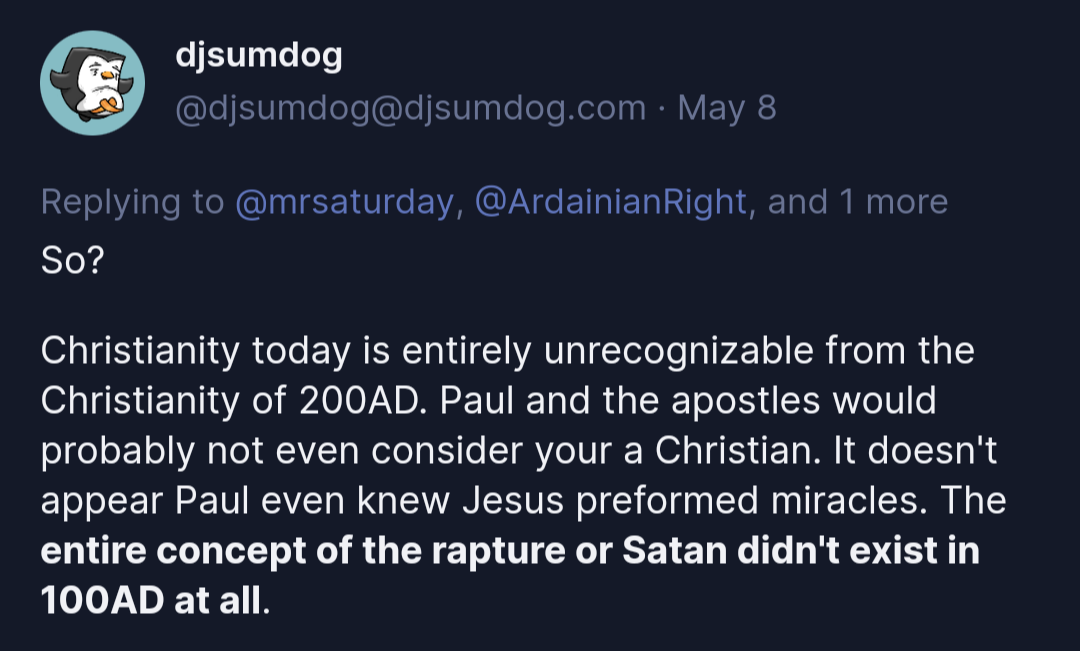The height and width of the screenshot is (651, 1080).
Task: Expand the "and 1 more" recipients
Action: coord(858,202)
